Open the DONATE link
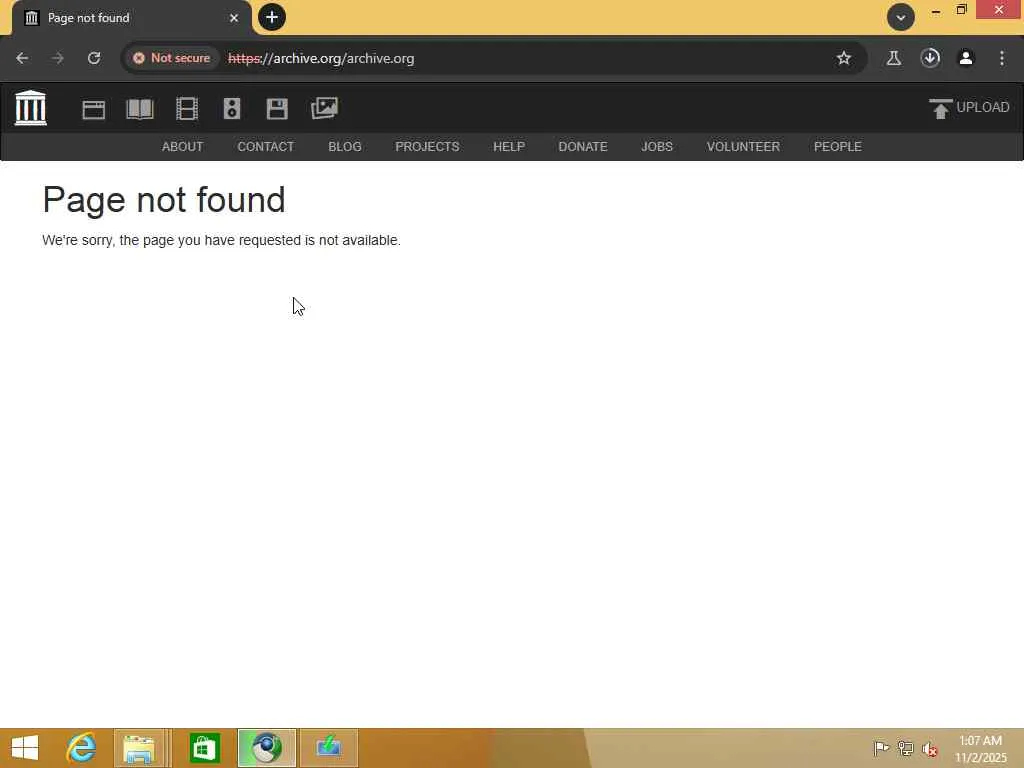1024x768 pixels. [583, 147]
